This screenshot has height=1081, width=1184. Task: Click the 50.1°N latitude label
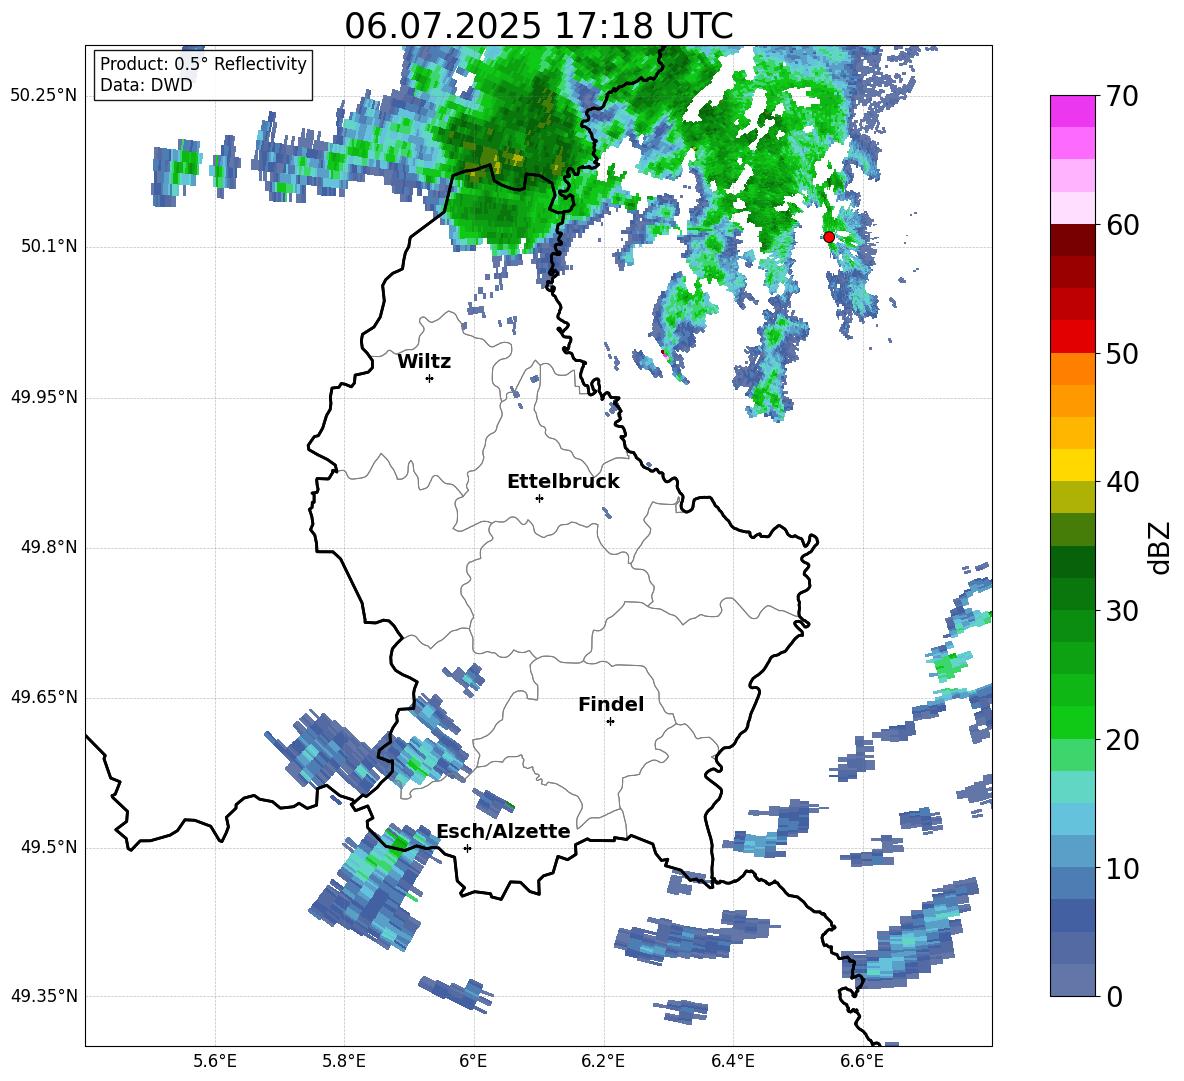click(48, 247)
